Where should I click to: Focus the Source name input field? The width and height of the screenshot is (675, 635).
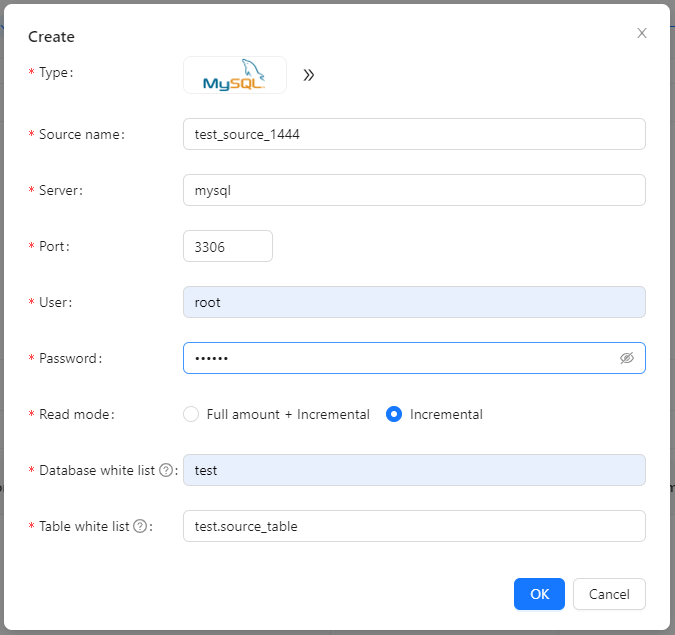coord(414,134)
